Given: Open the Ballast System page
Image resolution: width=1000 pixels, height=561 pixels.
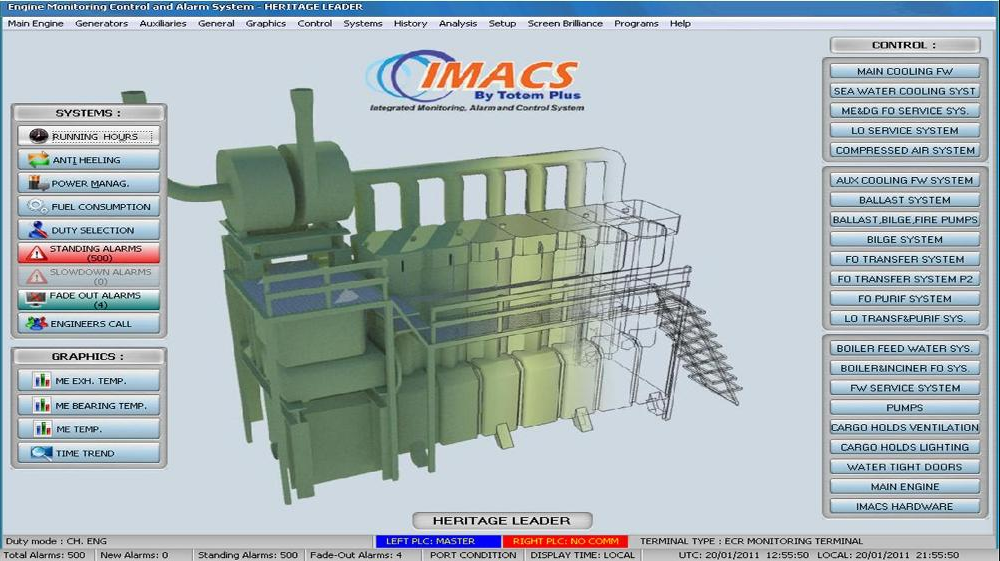Looking at the screenshot, I should tap(904, 200).
